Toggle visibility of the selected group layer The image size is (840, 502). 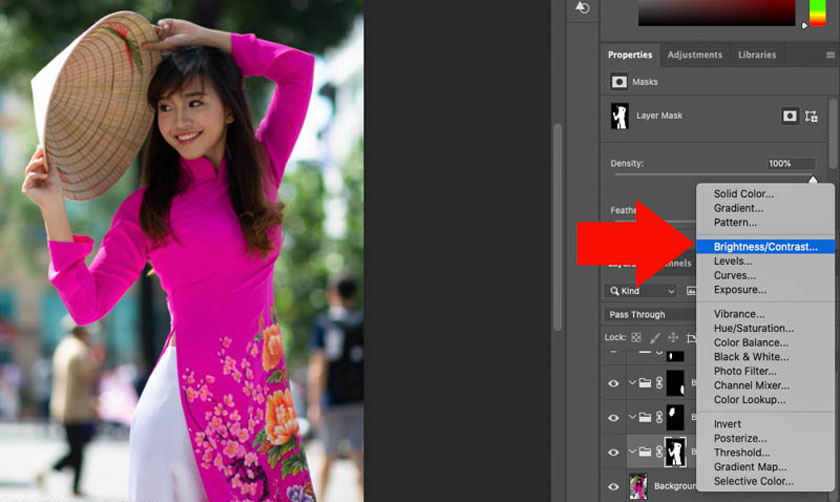point(614,452)
